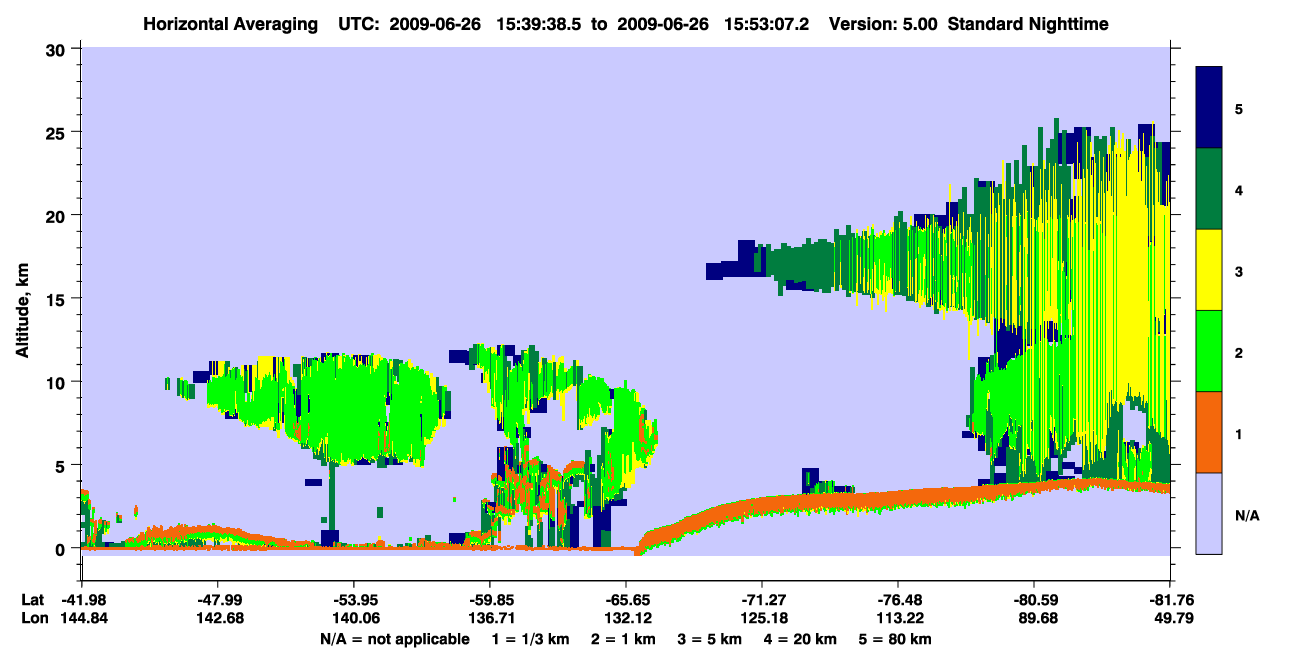
Task: Click the latitude value -41.98
Action: (81, 600)
